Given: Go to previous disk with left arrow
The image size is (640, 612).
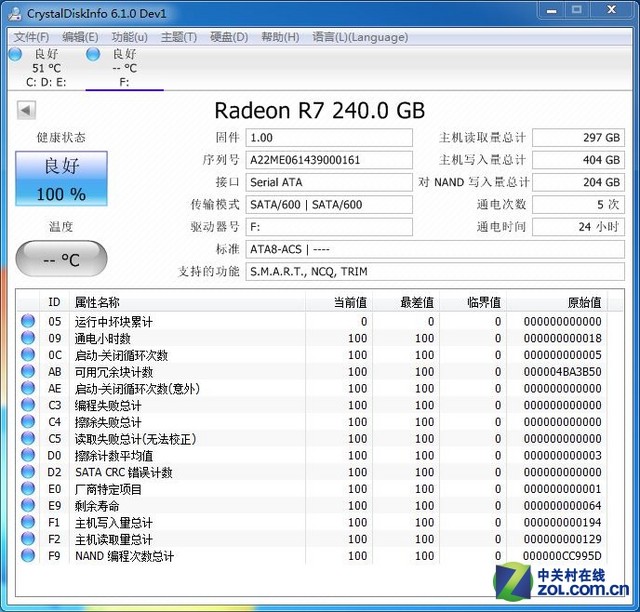Looking at the screenshot, I should click(x=27, y=110).
